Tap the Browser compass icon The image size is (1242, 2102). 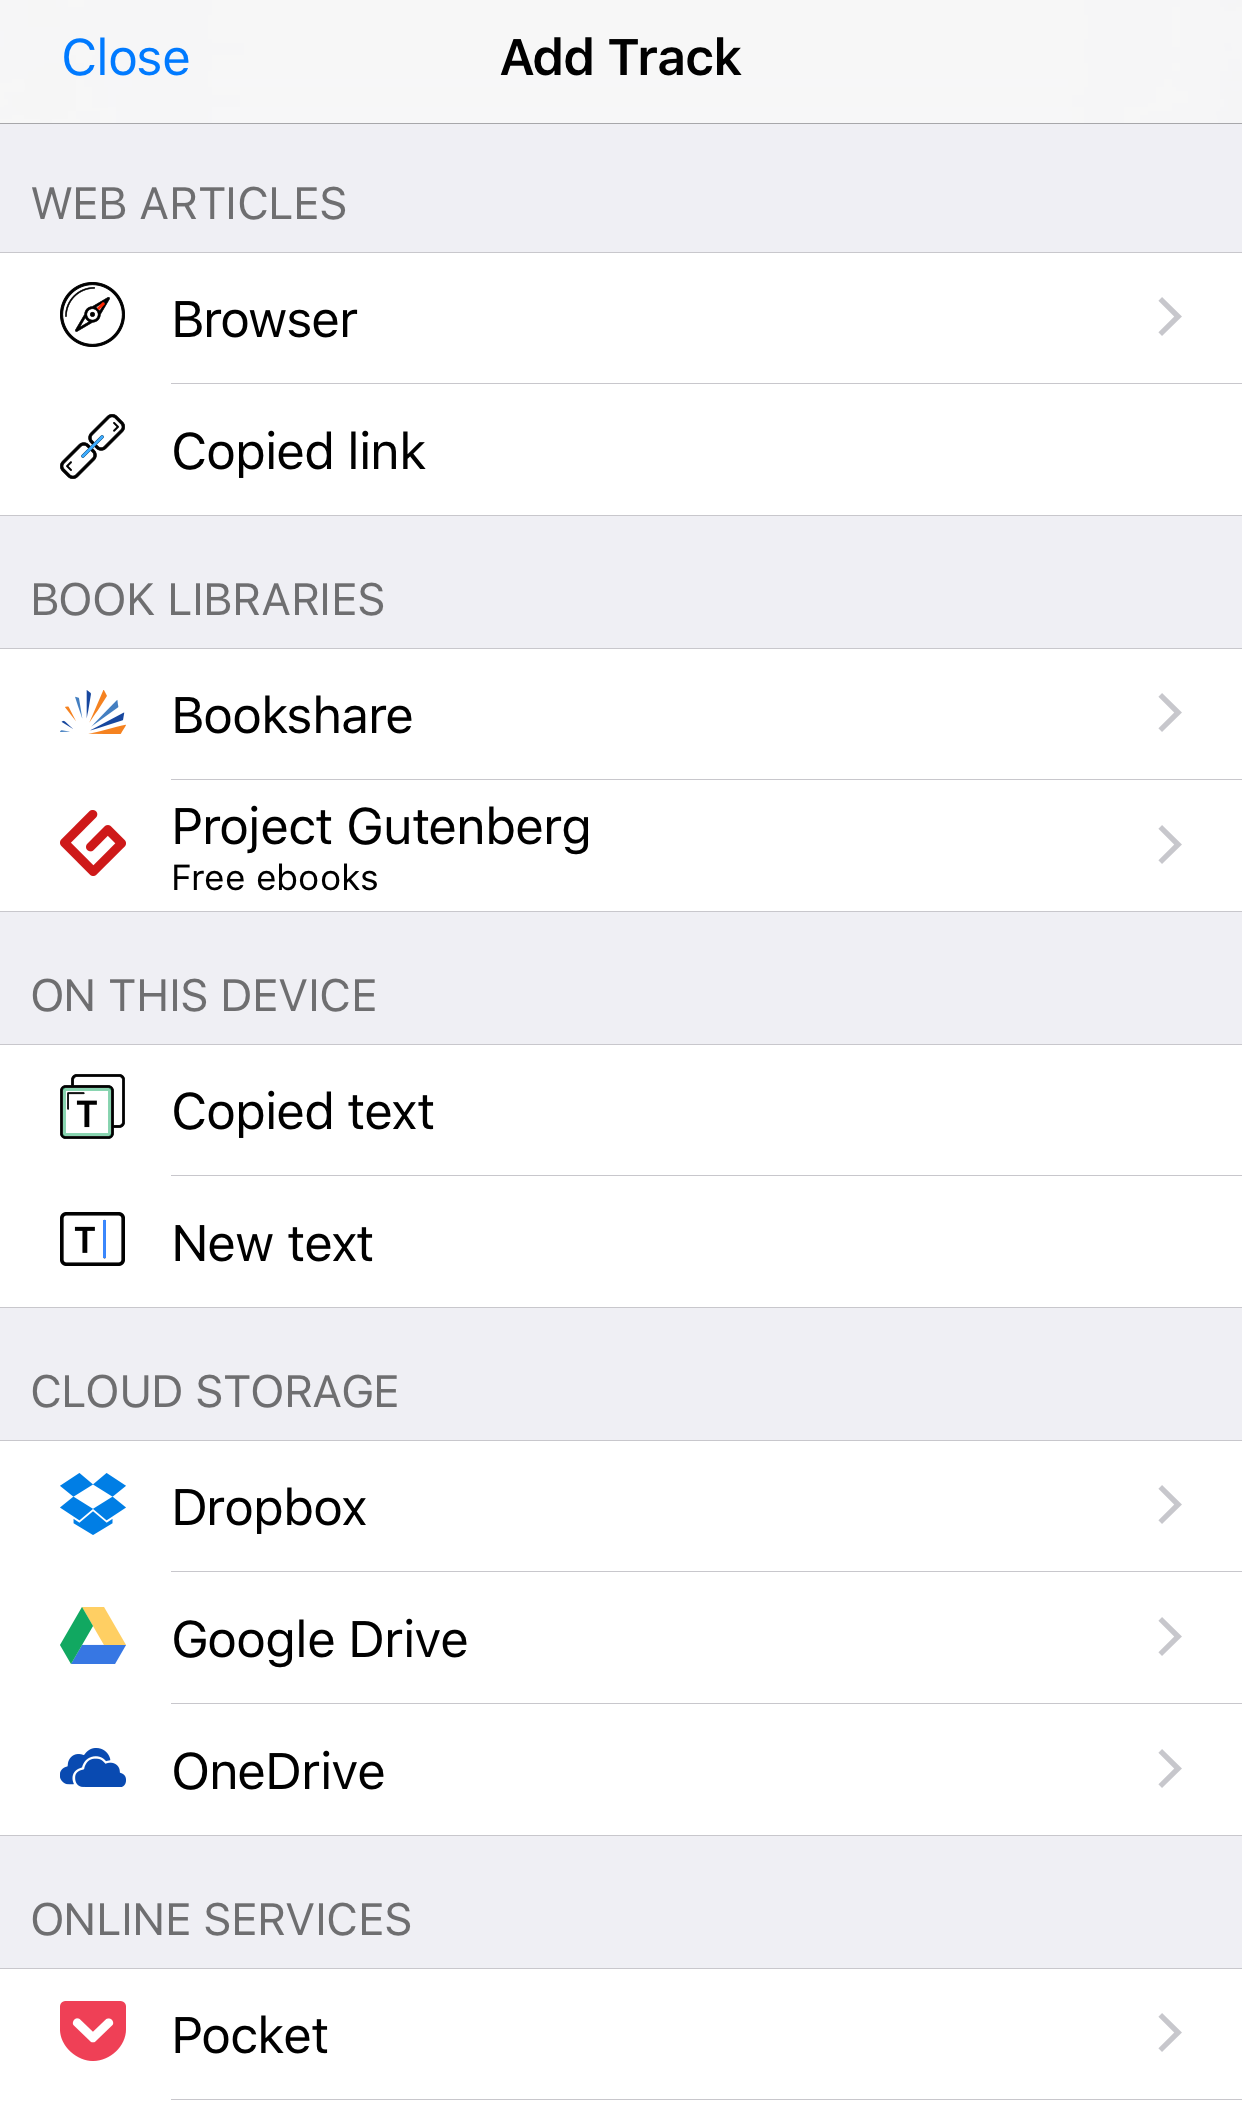click(93, 315)
